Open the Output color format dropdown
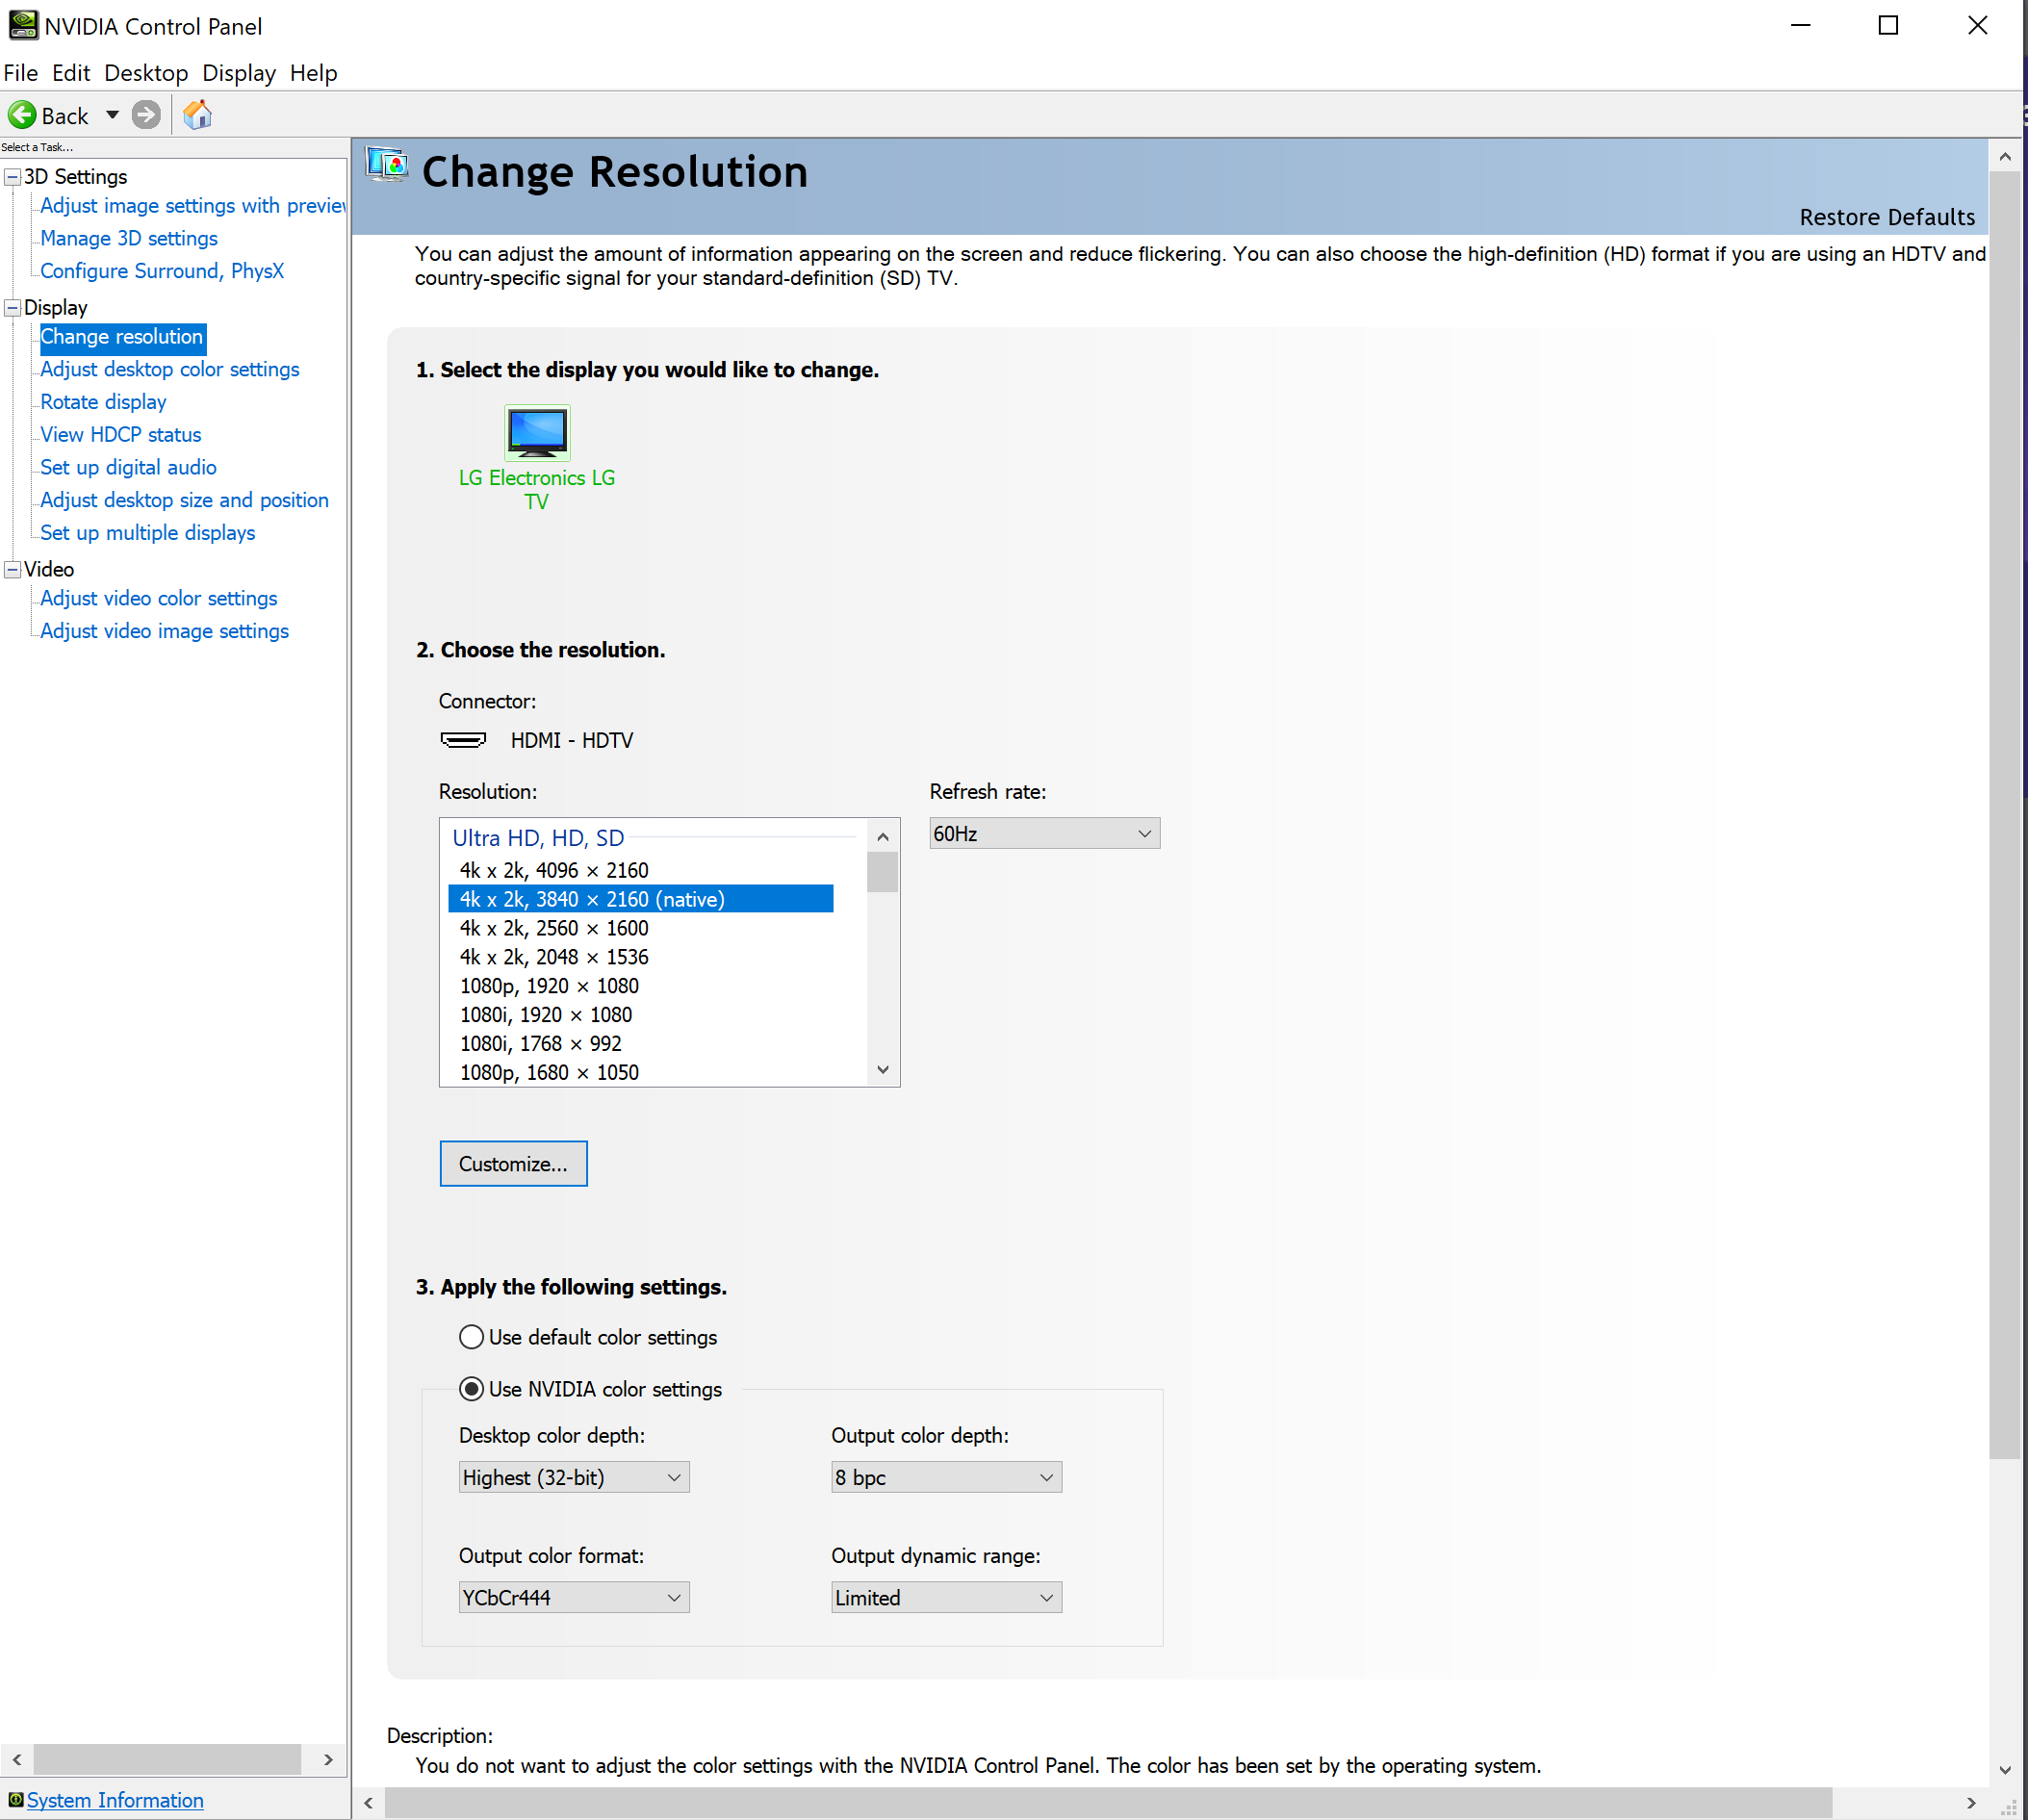The image size is (2028, 1820). pyautogui.click(x=574, y=1597)
